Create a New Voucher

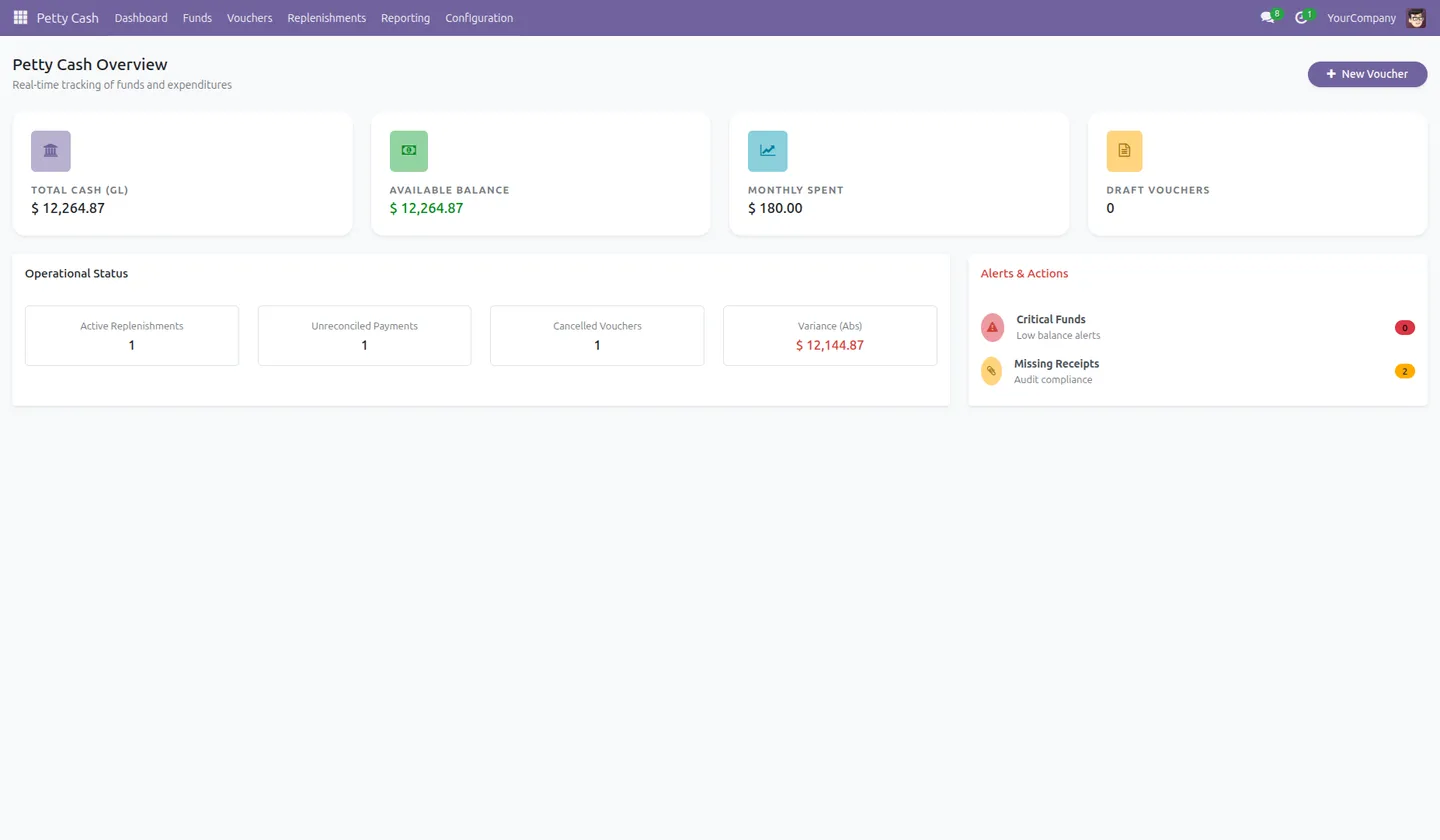point(1367,74)
